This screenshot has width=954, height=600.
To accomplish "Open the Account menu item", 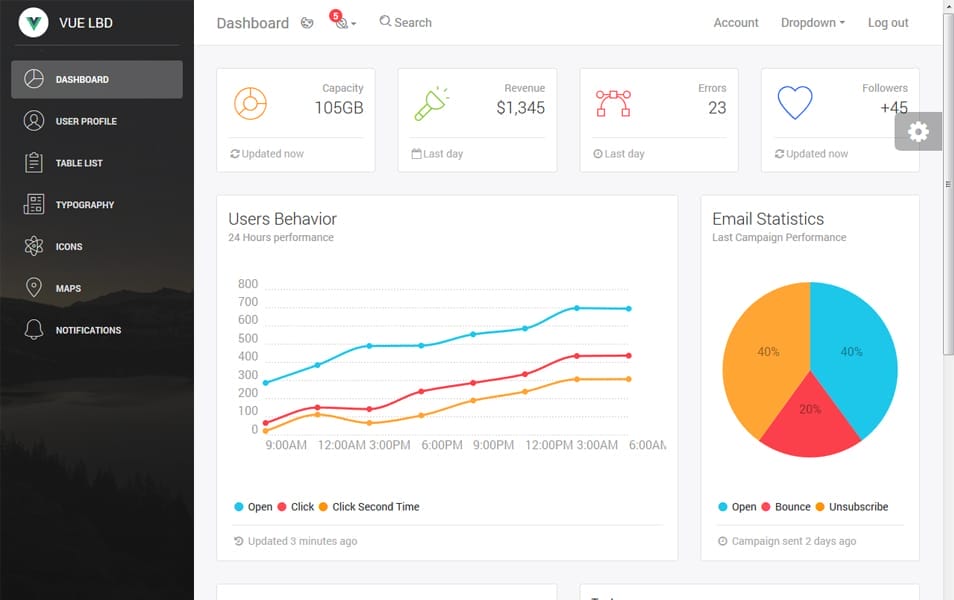I will [x=735, y=22].
